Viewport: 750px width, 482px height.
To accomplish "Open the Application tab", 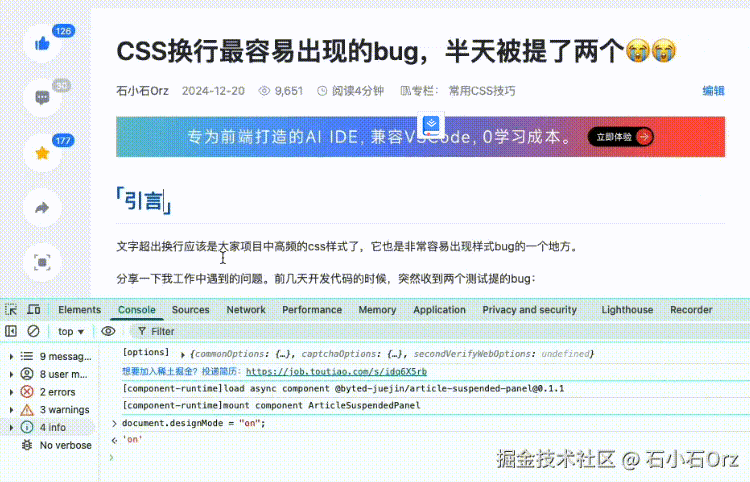I will click(x=439, y=309).
